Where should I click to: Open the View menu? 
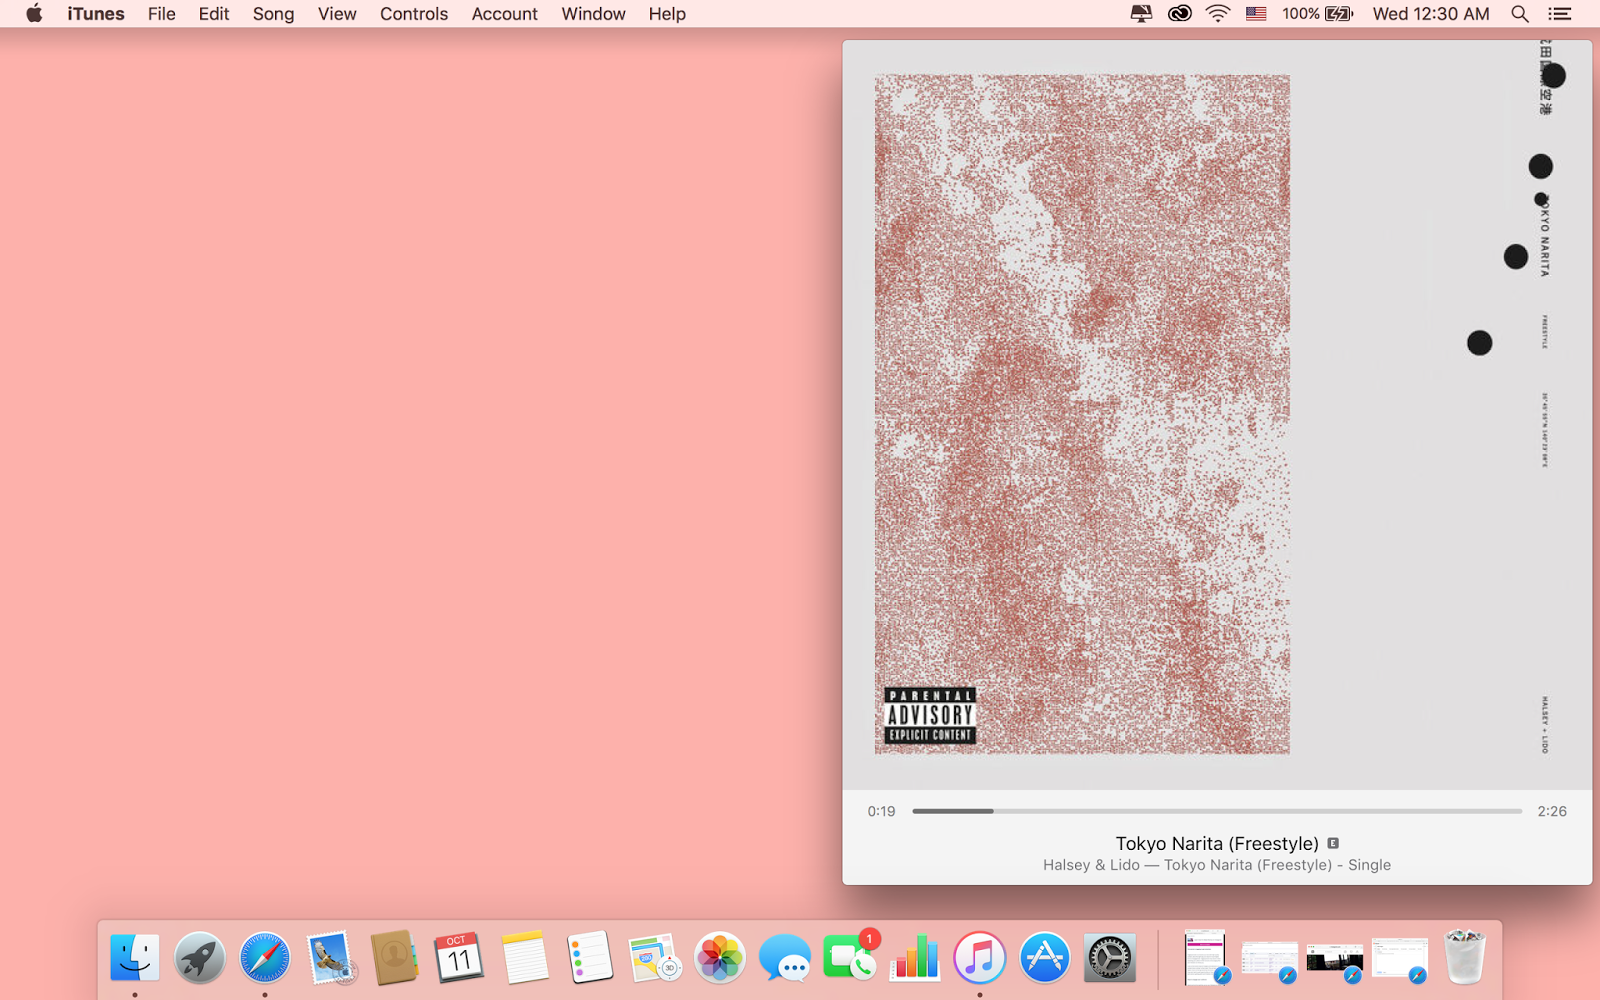coord(337,14)
